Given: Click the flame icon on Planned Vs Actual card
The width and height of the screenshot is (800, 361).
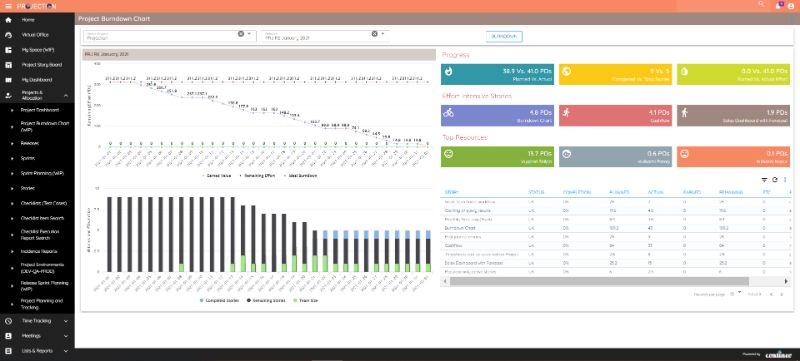Looking at the screenshot, I should [448, 72].
